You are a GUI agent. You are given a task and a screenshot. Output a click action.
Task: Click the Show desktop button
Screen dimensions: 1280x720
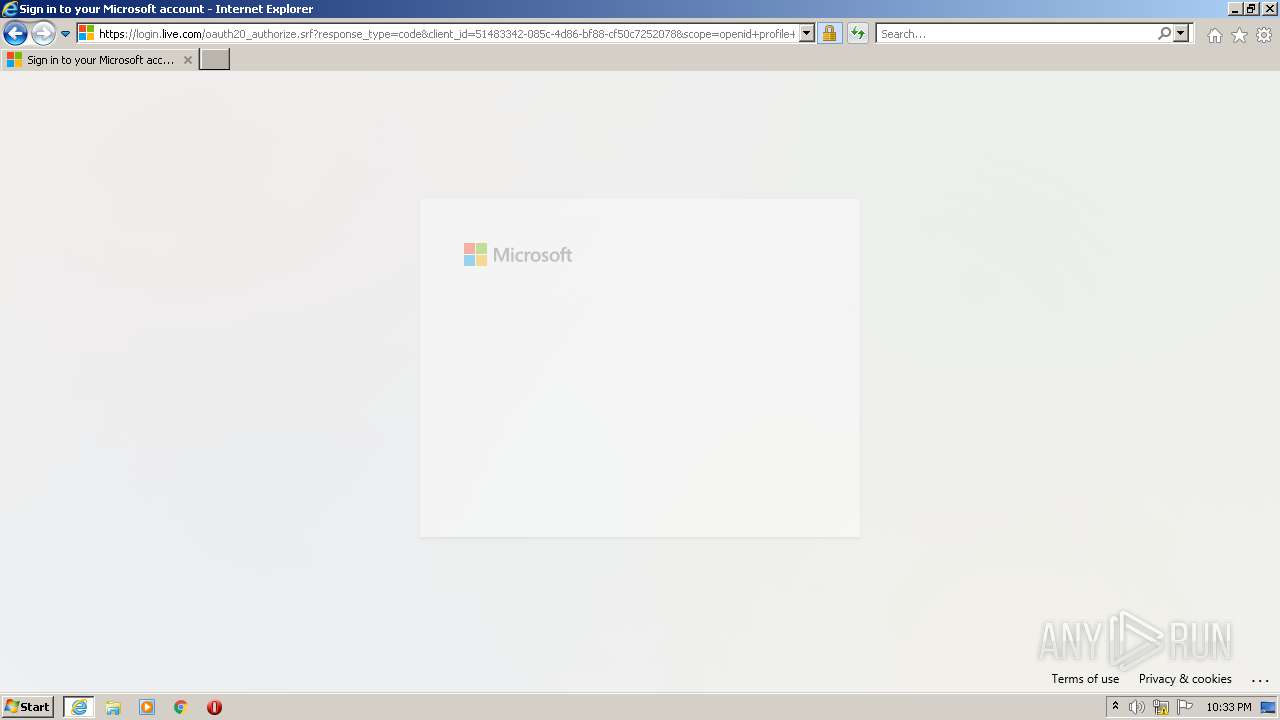[1268, 707]
